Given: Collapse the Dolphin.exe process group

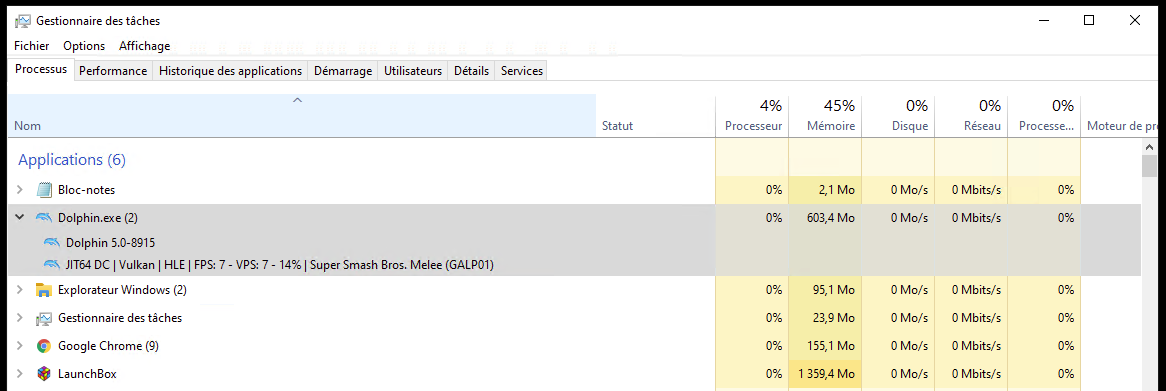Looking at the screenshot, I should coord(20,218).
